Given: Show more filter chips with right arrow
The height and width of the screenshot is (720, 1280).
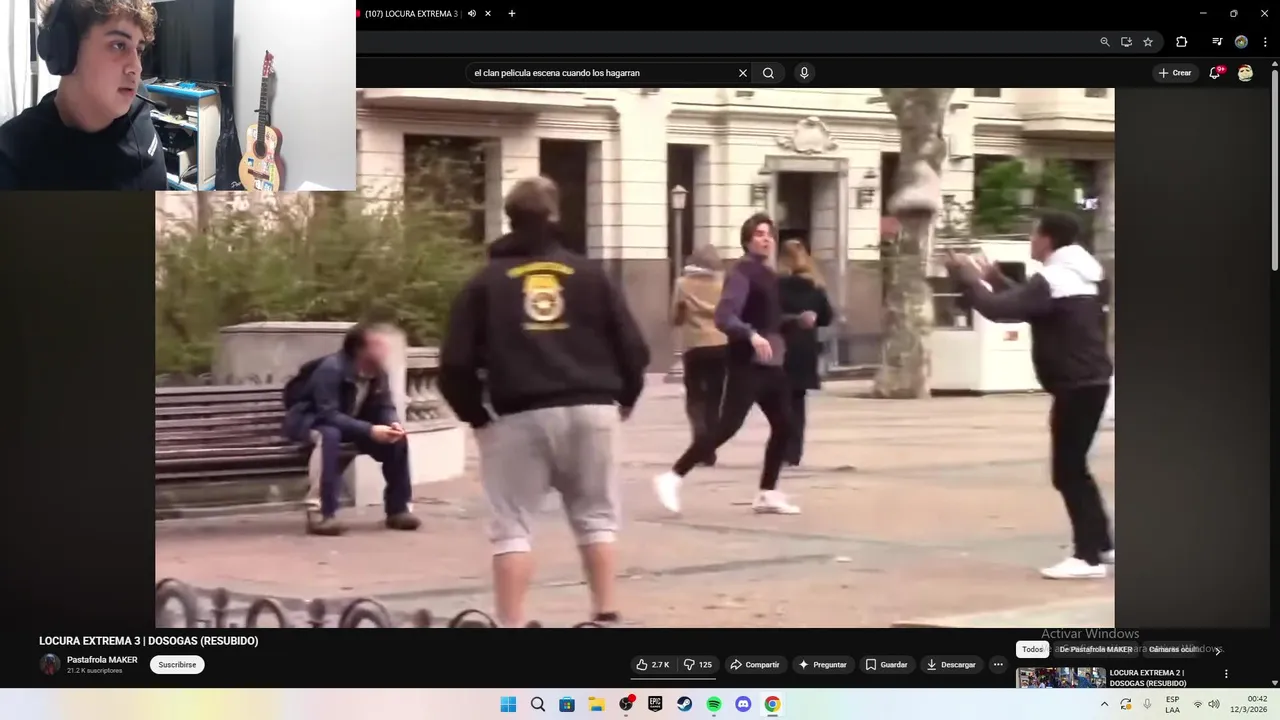Looking at the screenshot, I should pos(1217,650).
